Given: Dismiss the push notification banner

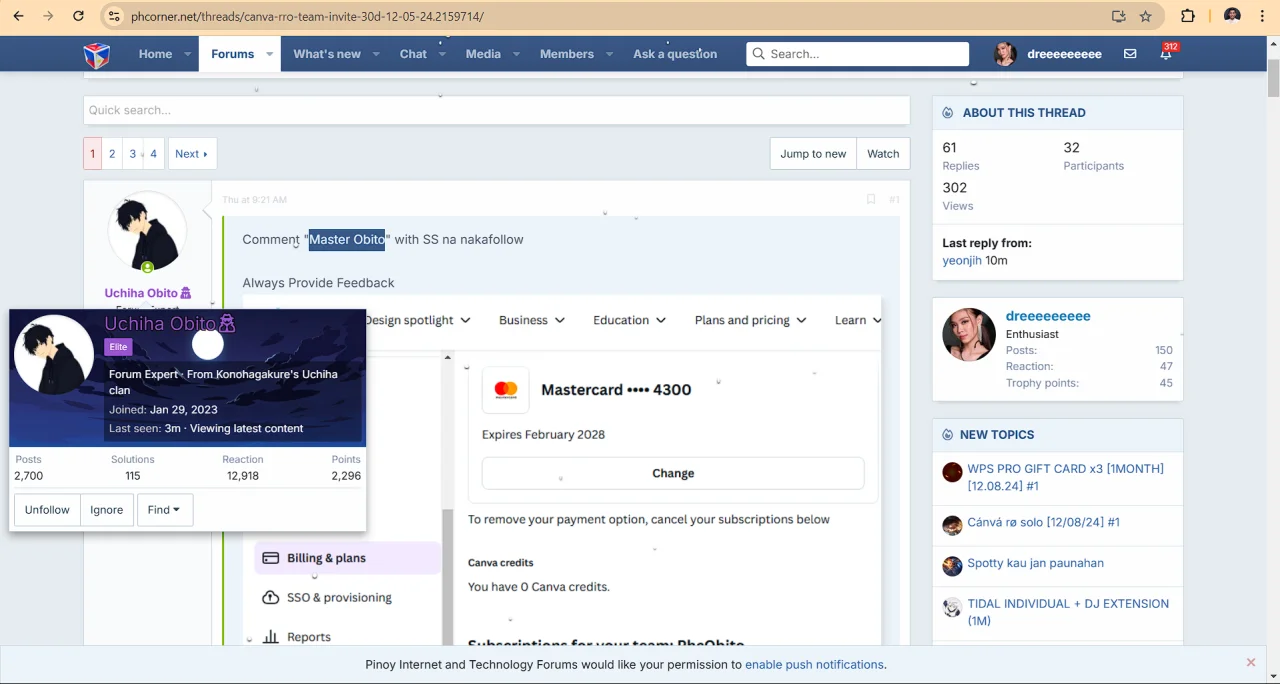Looking at the screenshot, I should coord(1250,662).
